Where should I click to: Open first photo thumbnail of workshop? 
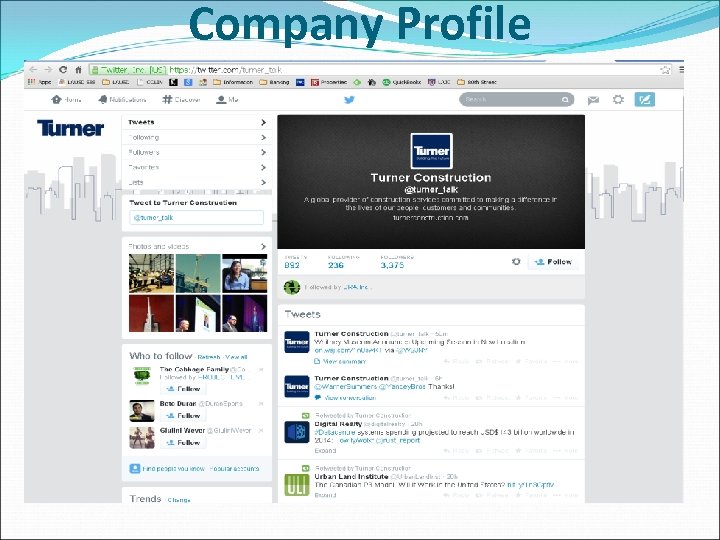[x=152, y=274]
